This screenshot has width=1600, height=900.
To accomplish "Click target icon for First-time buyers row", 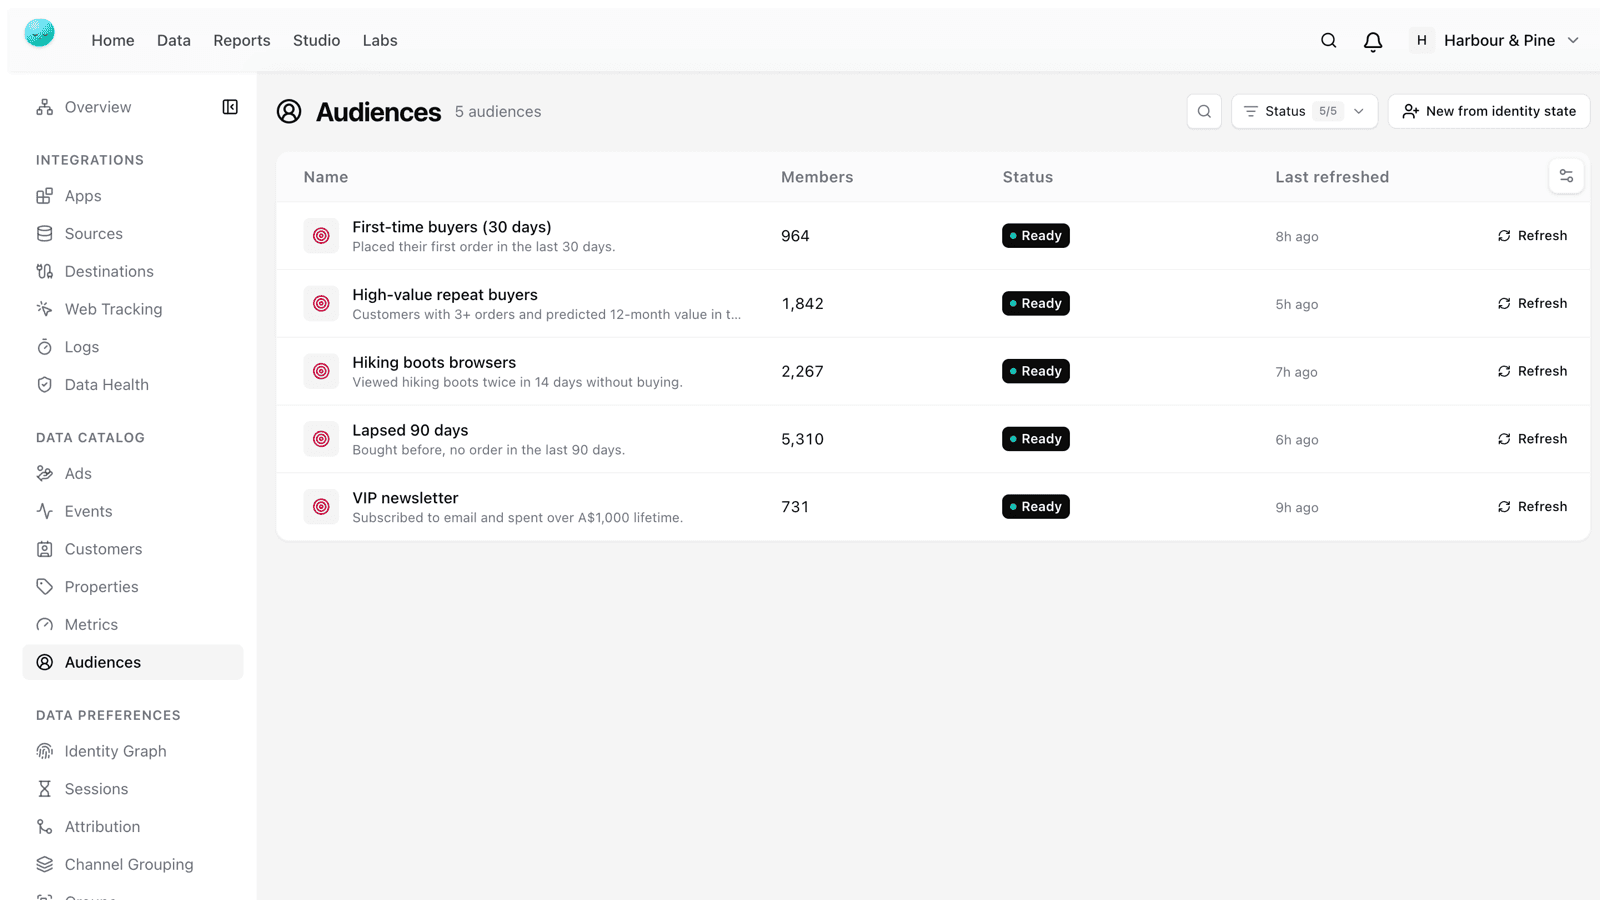I will (321, 236).
